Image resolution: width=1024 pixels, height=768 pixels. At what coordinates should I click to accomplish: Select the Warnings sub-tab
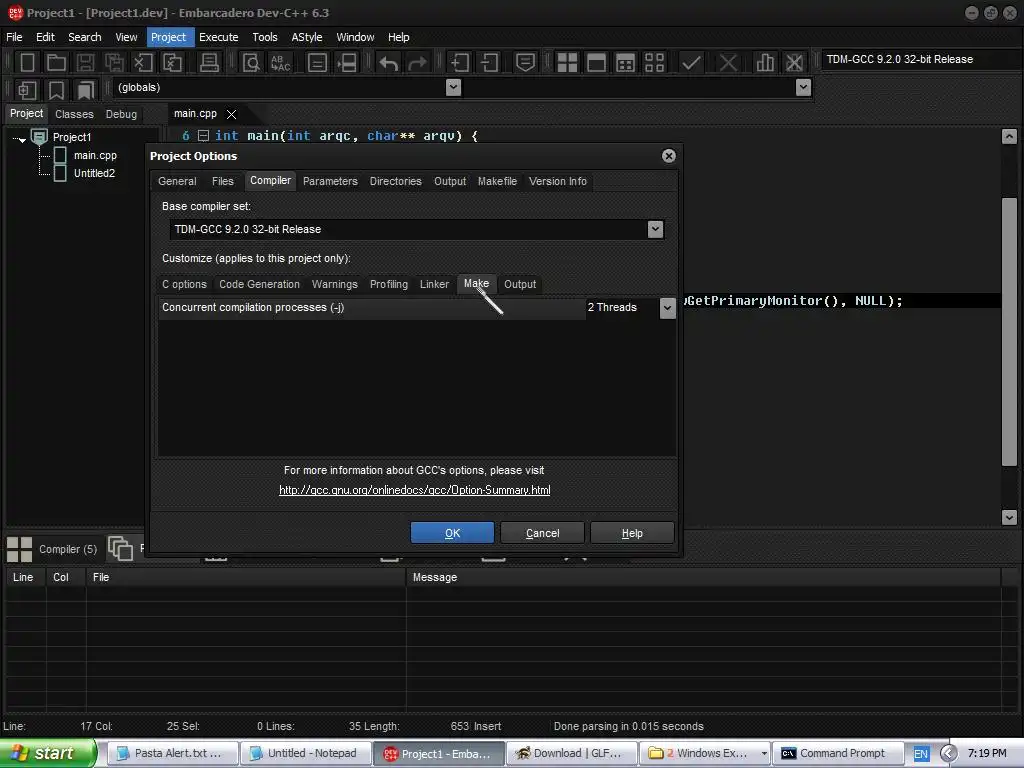(x=334, y=285)
